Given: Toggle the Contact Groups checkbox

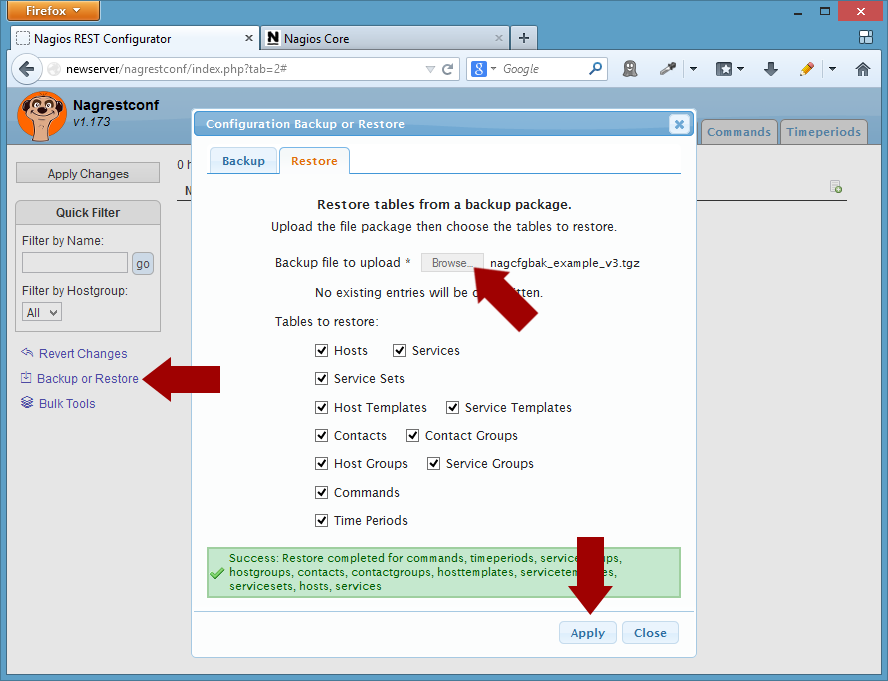Looking at the screenshot, I should (412, 435).
